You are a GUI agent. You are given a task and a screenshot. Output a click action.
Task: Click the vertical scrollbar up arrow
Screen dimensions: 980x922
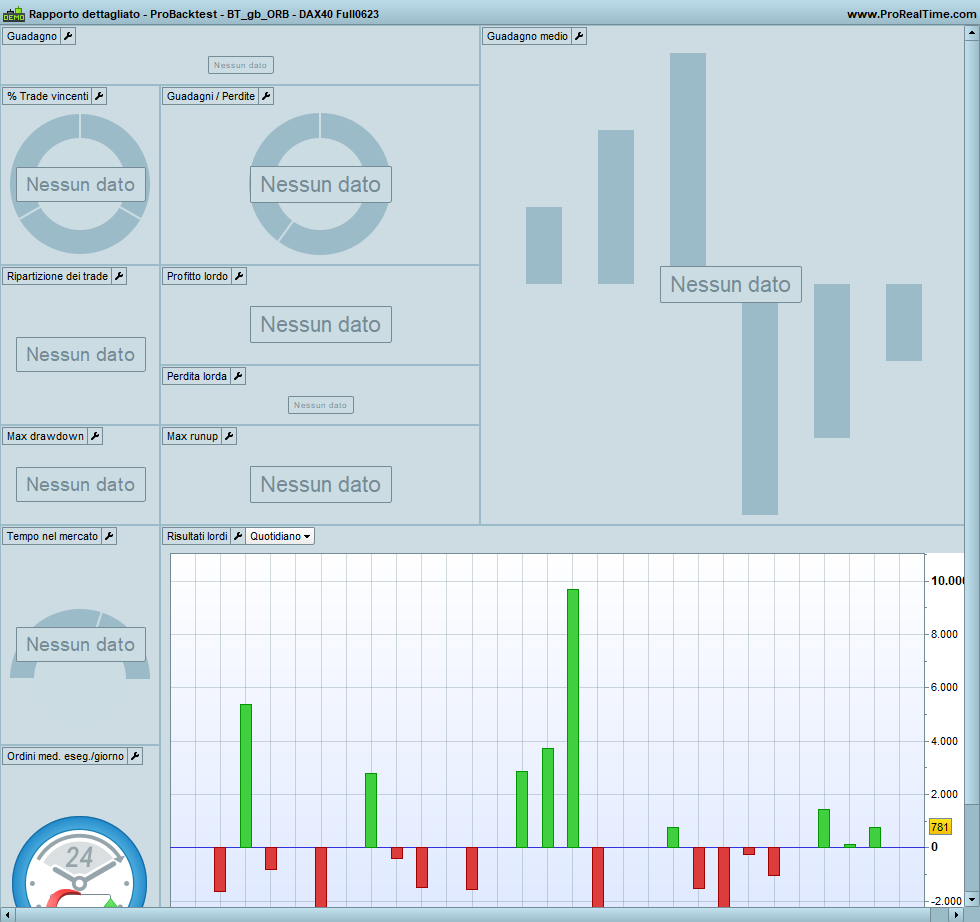point(972,33)
